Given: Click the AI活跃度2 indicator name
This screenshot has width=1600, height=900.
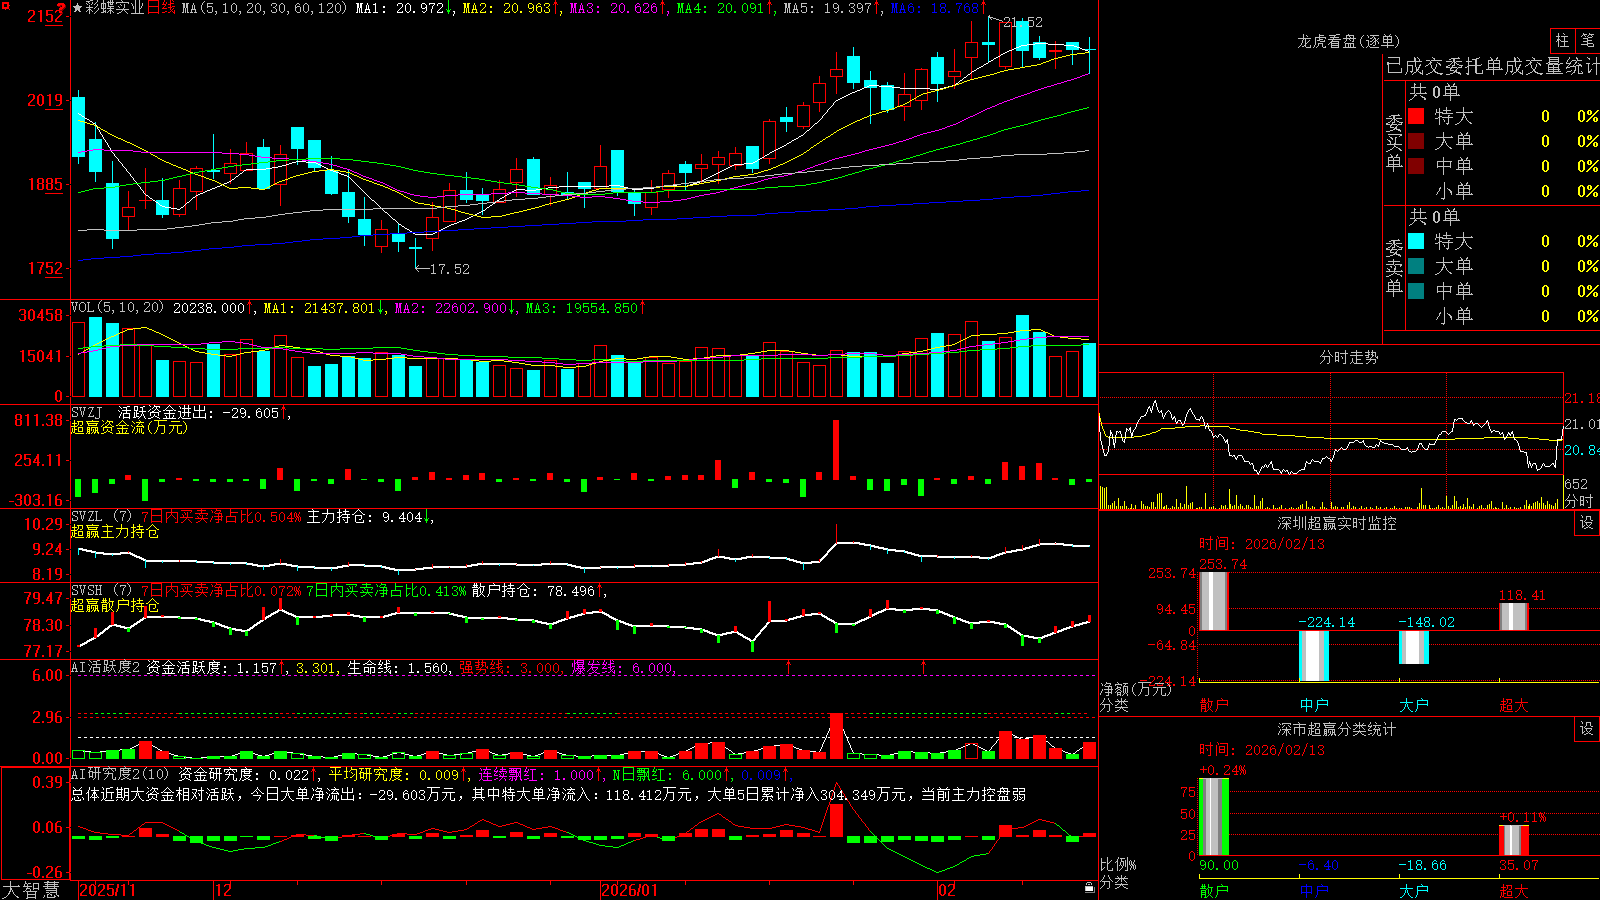Looking at the screenshot, I should (x=105, y=667).
